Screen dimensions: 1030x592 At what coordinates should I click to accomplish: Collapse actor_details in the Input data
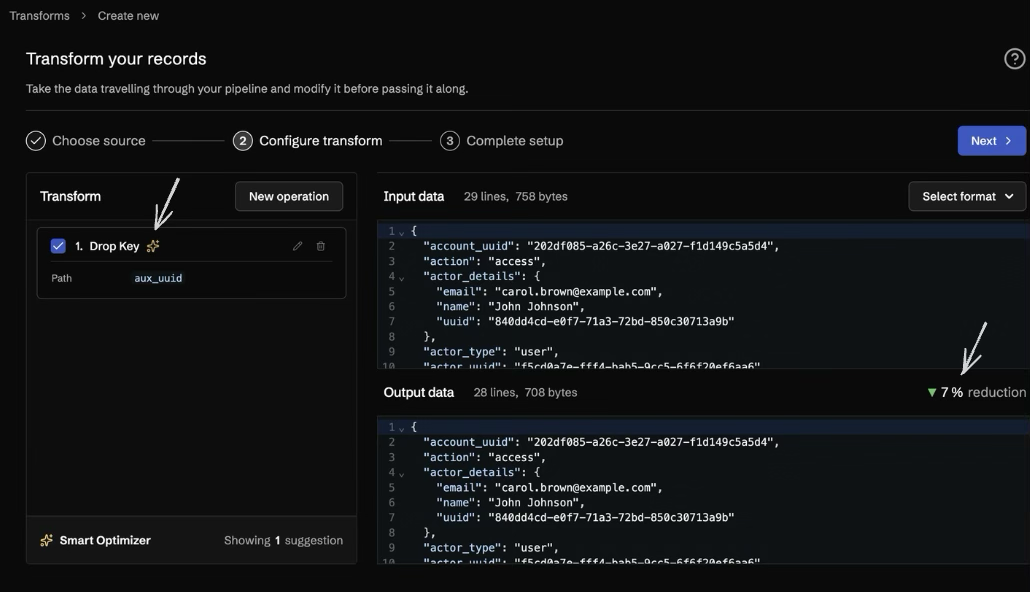pos(402,277)
